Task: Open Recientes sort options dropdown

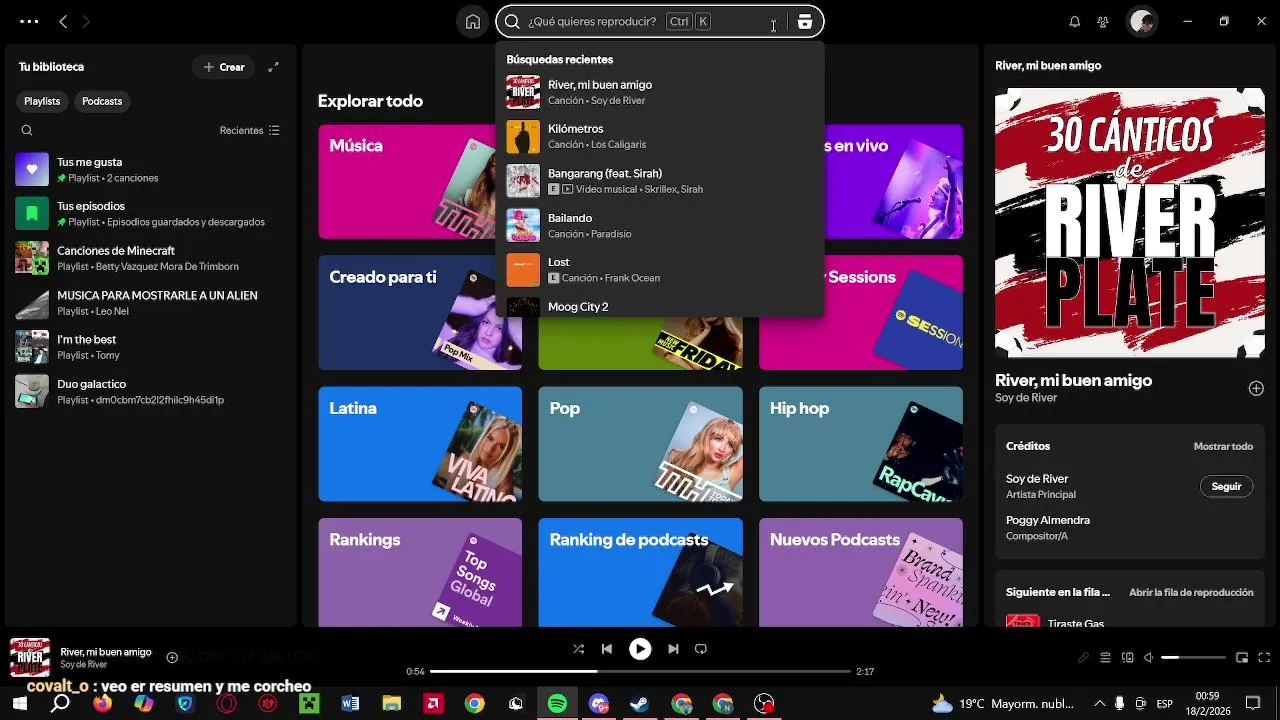Action: pyautogui.click(x=250, y=130)
